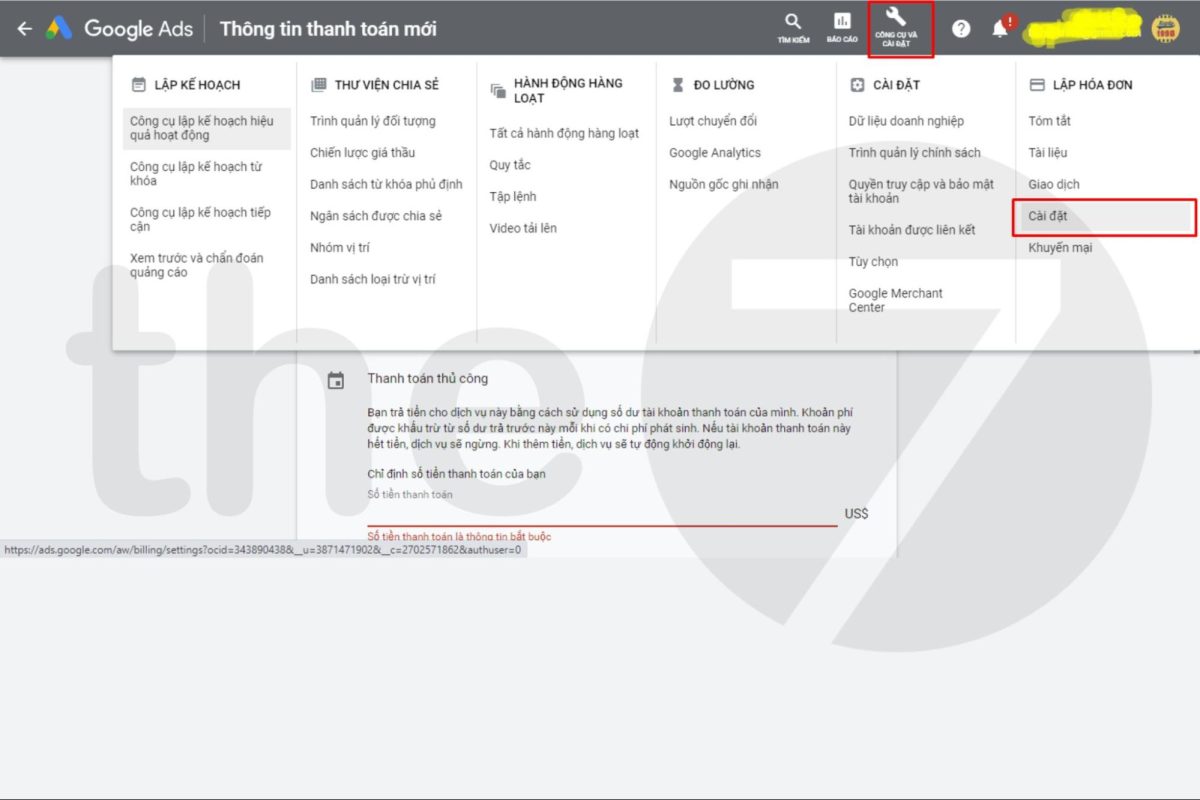Open the help question mark icon
The height and width of the screenshot is (800, 1200).
pos(961,28)
